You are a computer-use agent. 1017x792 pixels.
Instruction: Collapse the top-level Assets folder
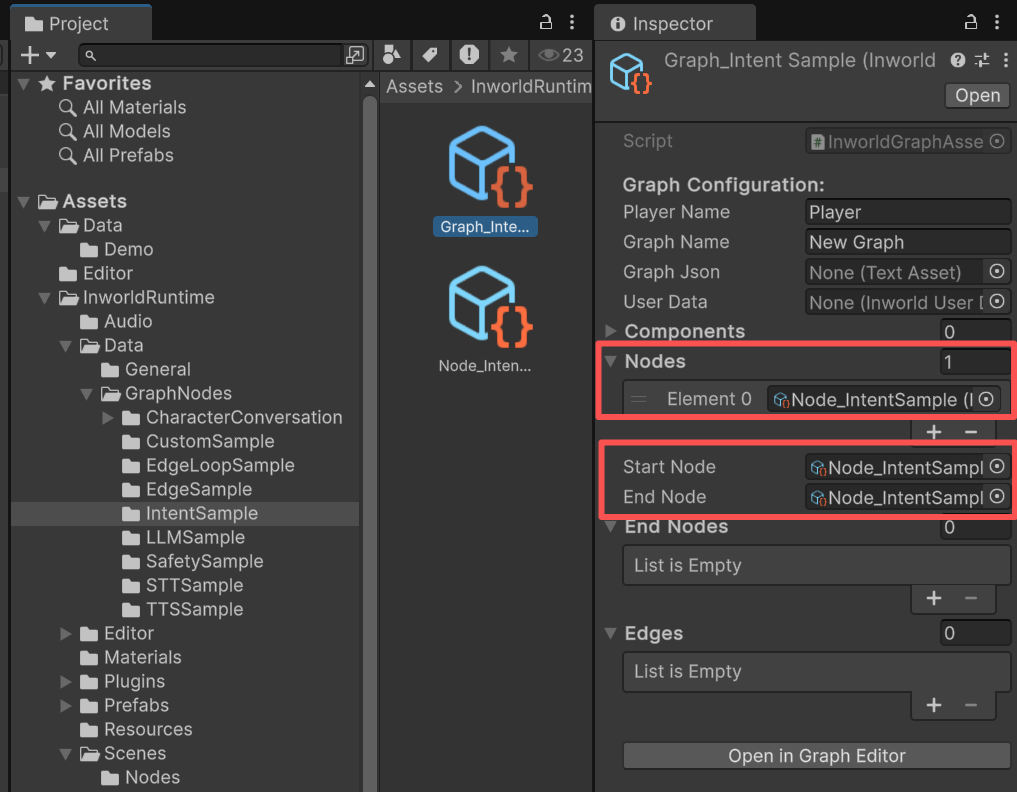(24, 202)
